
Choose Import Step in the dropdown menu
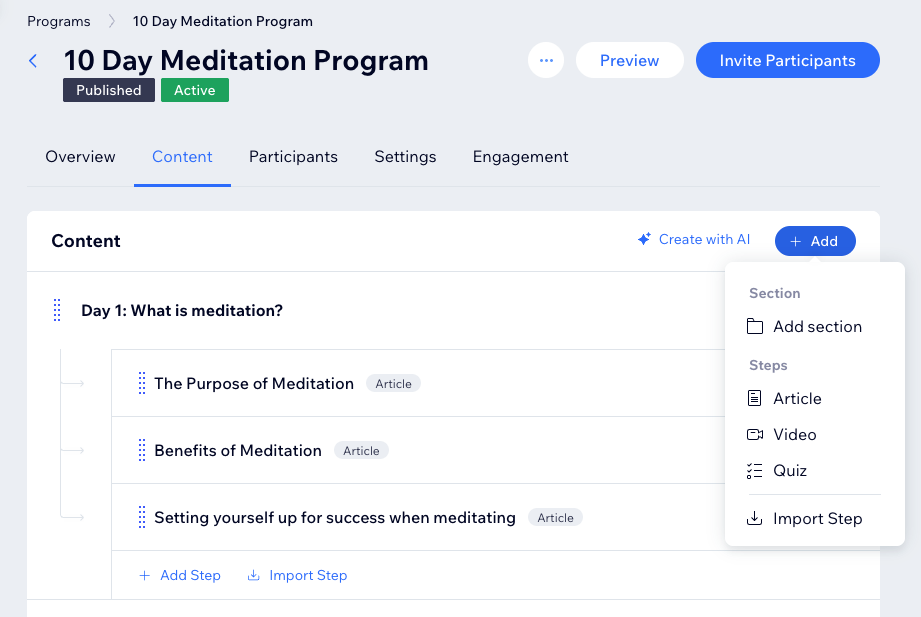816,518
